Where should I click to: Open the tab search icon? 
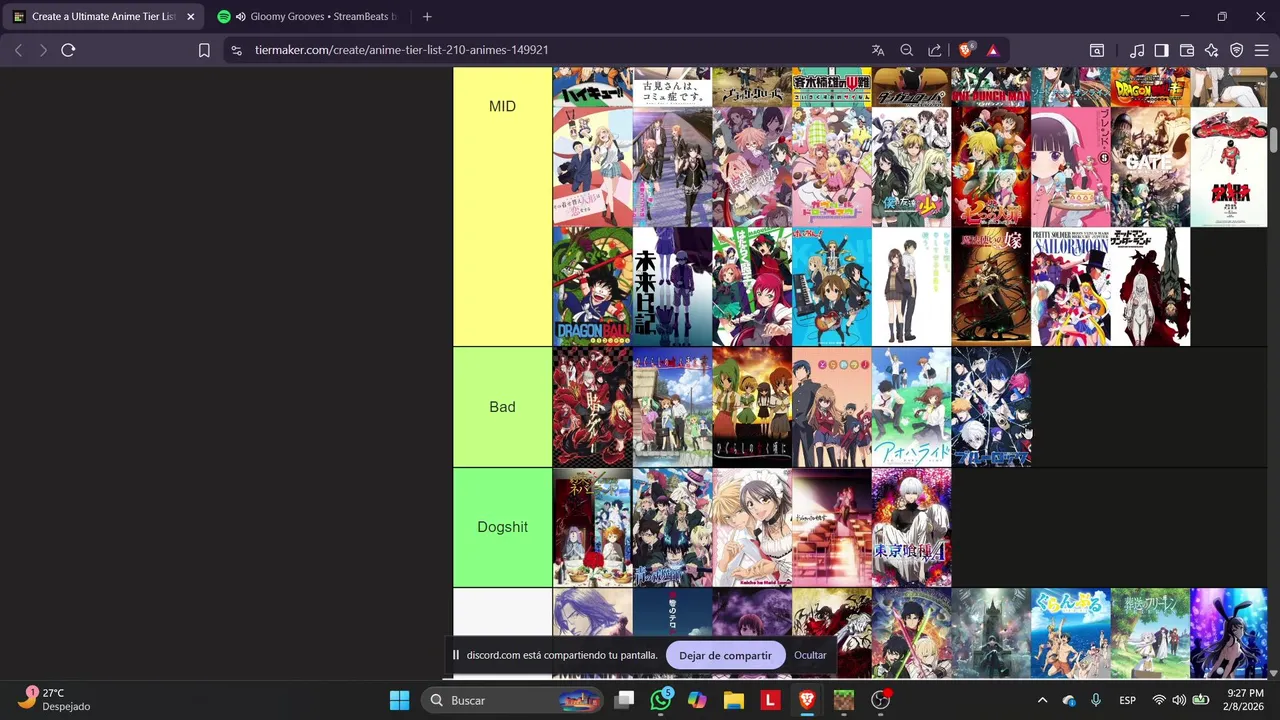coord(1097,50)
